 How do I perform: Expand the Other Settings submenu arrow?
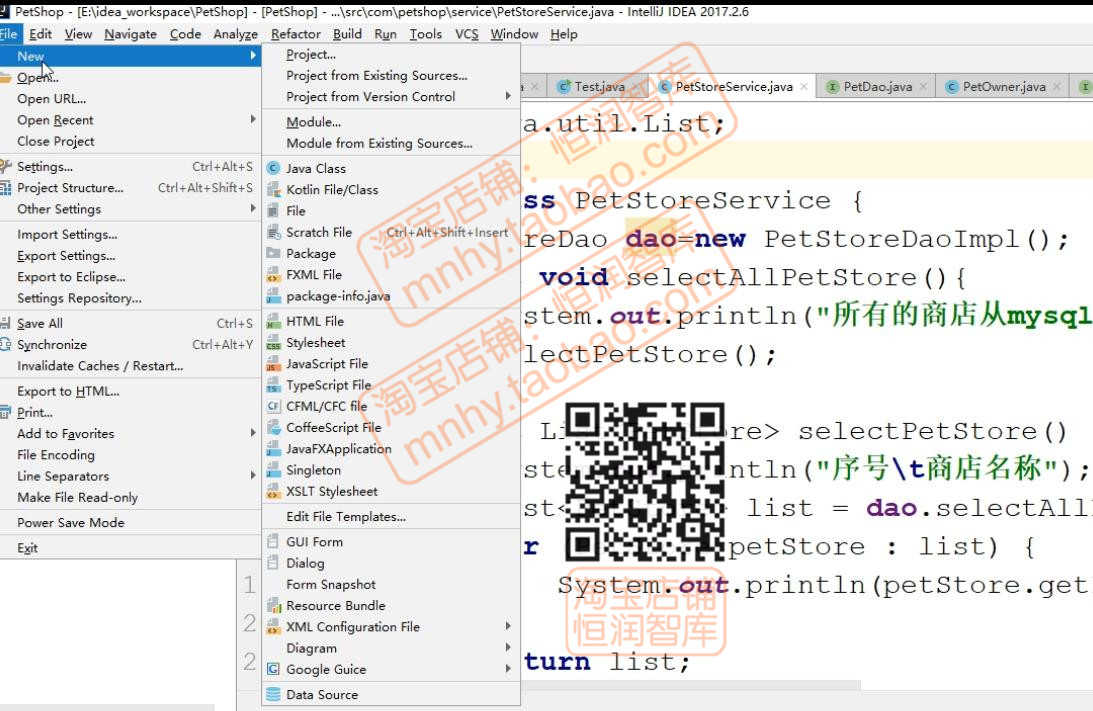tap(253, 208)
